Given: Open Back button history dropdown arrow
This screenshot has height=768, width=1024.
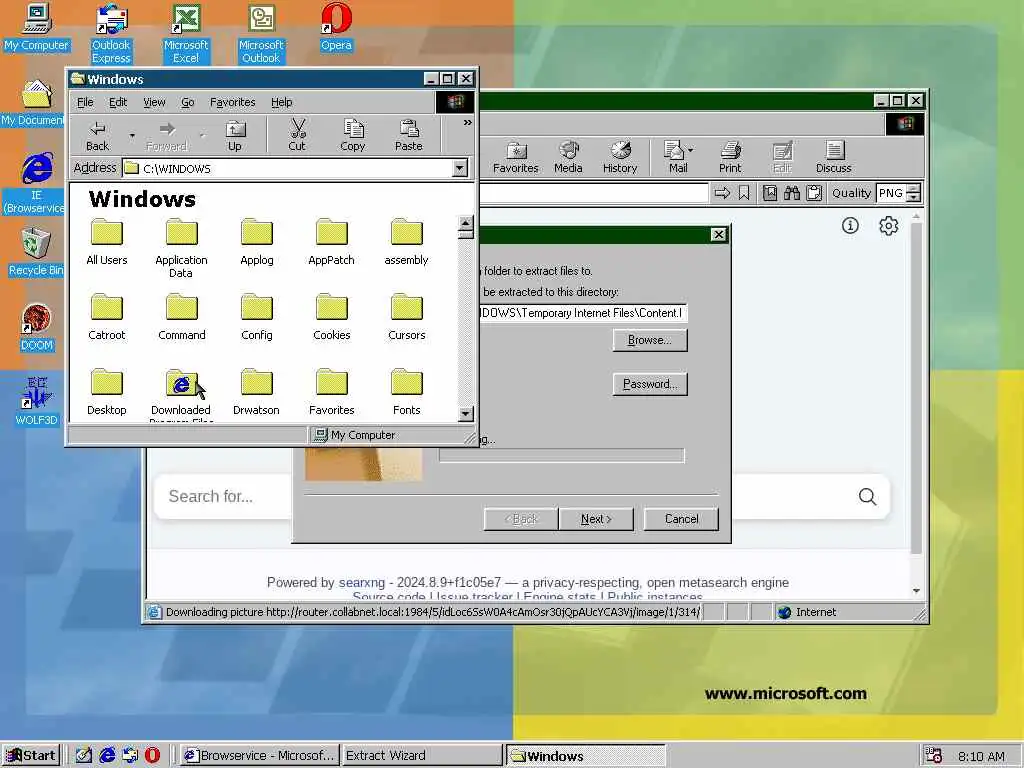Looking at the screenshot, I should click(x=132, y=136).
